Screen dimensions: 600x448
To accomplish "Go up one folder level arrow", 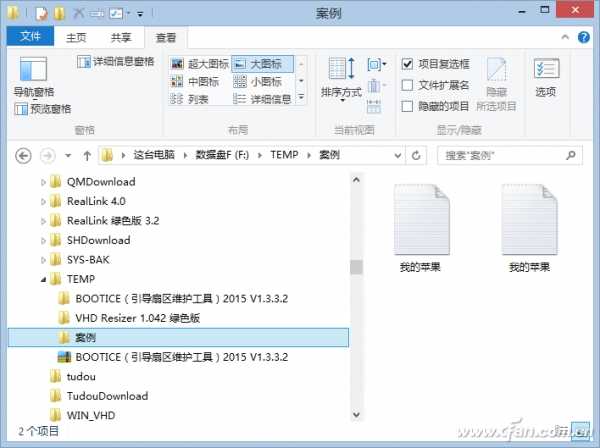I will tap(87, 156).
